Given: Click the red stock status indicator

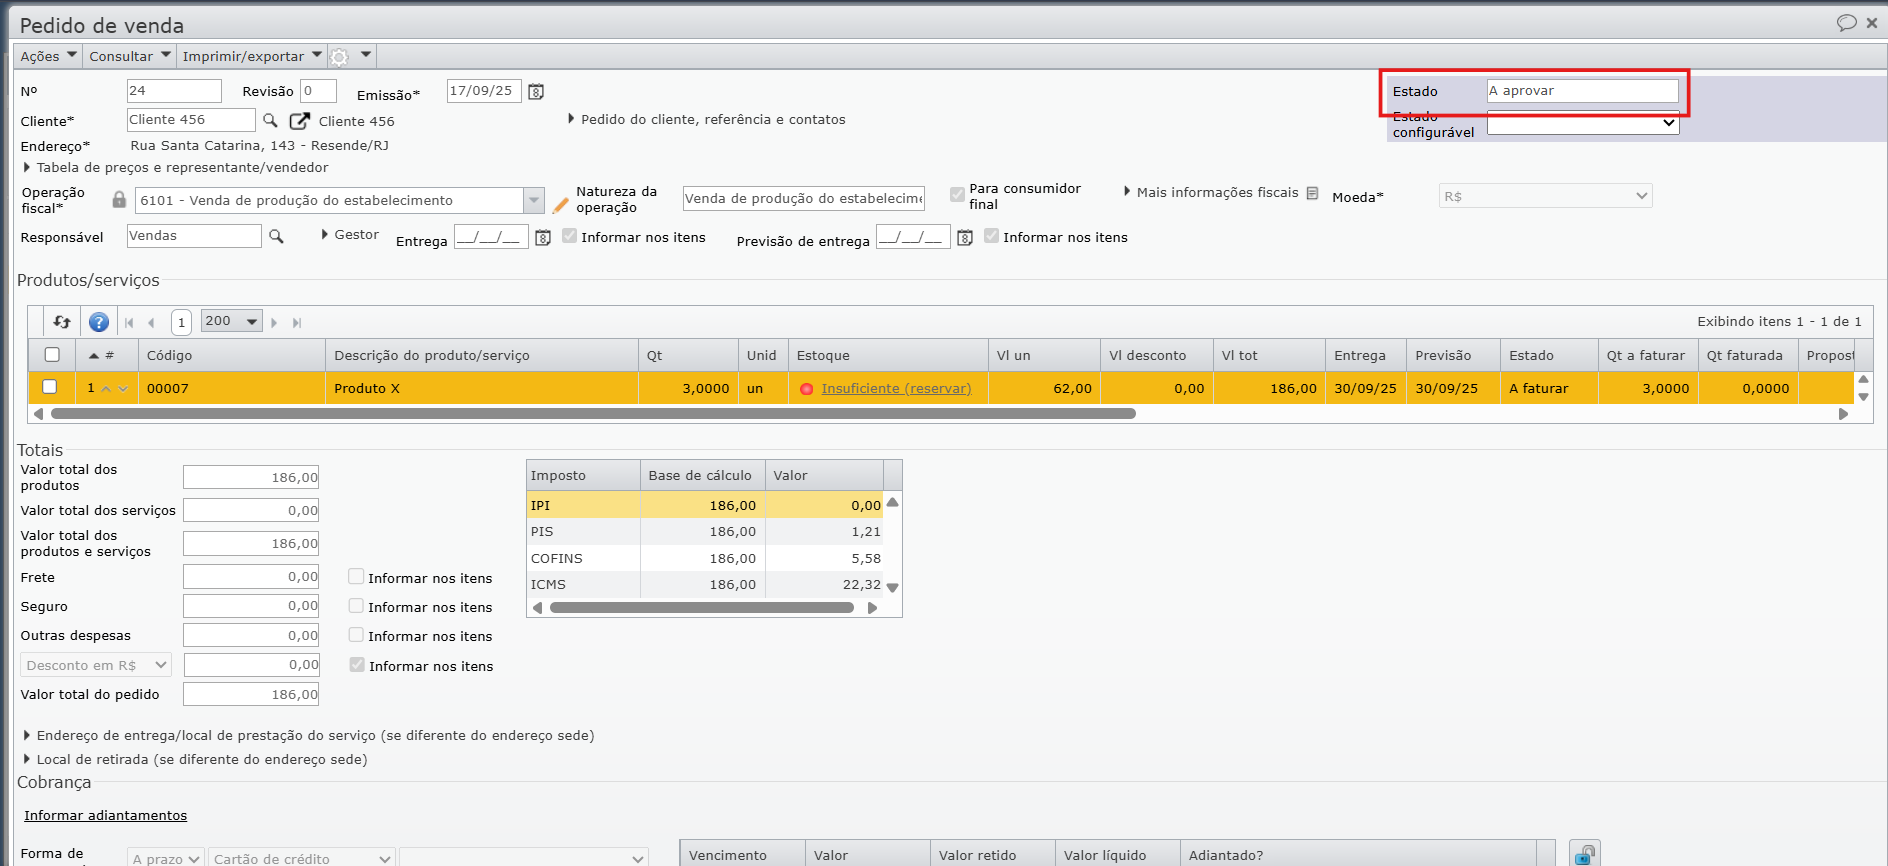Looking at the screenshot, I should tap(807, 389).
